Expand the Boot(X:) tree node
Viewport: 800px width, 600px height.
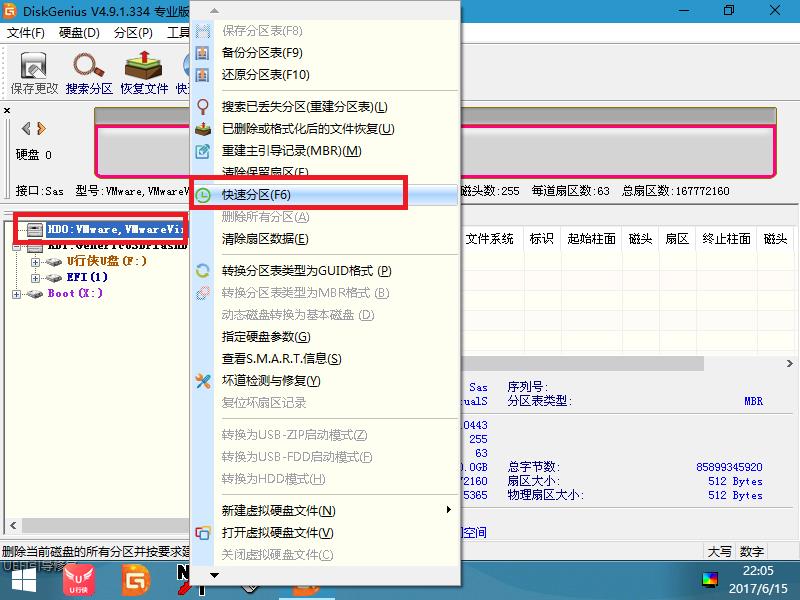16,293
